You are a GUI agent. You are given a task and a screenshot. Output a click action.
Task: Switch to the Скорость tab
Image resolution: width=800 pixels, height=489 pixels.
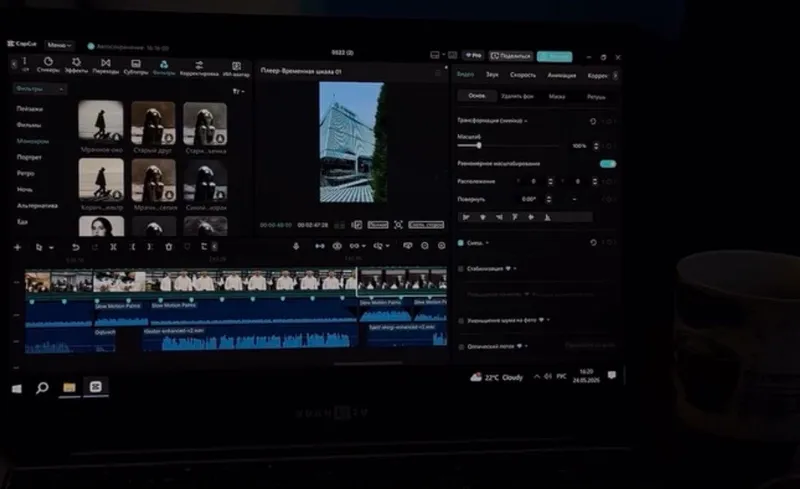(523, 75)
